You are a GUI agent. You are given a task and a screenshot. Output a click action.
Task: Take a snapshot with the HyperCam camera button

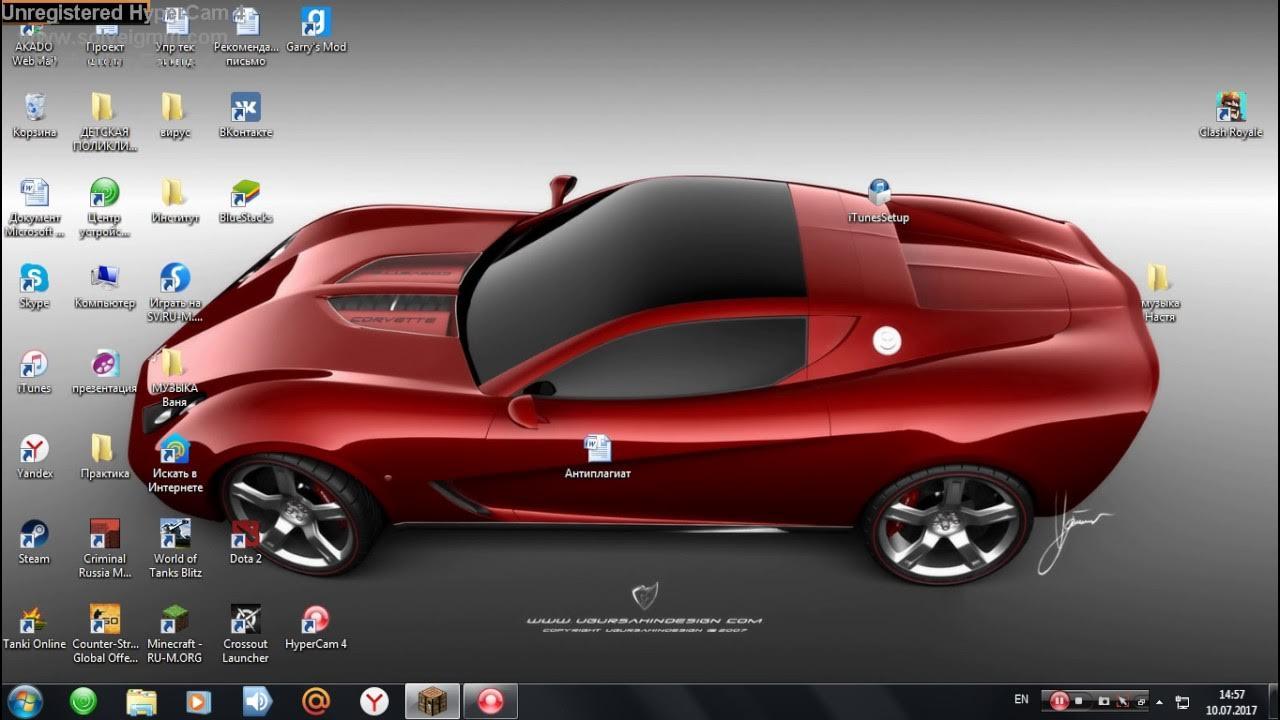pos(1103,701)
